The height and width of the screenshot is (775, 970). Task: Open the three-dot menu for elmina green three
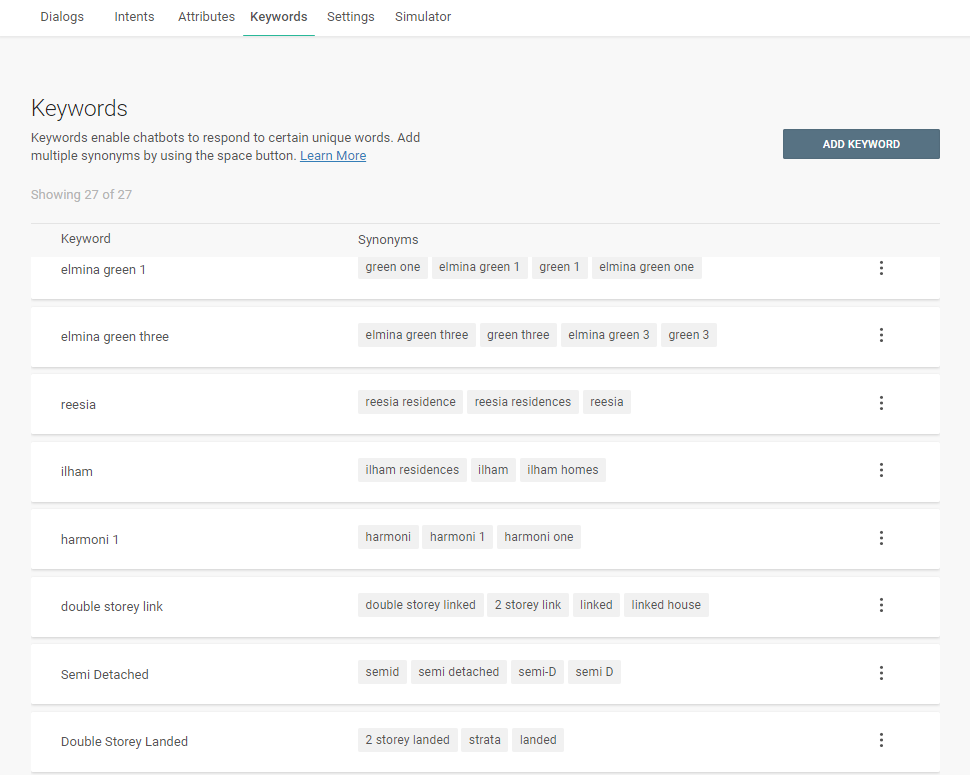click(881, 335)
